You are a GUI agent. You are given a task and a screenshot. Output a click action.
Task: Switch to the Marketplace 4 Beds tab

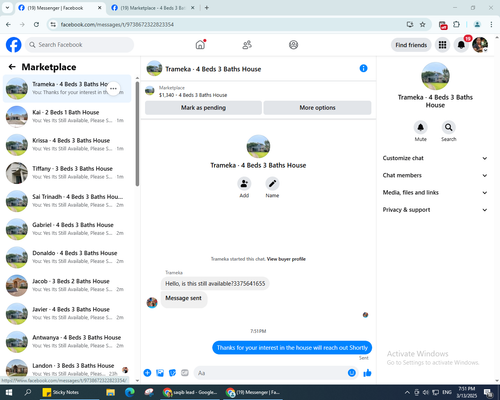coord(153,8)
